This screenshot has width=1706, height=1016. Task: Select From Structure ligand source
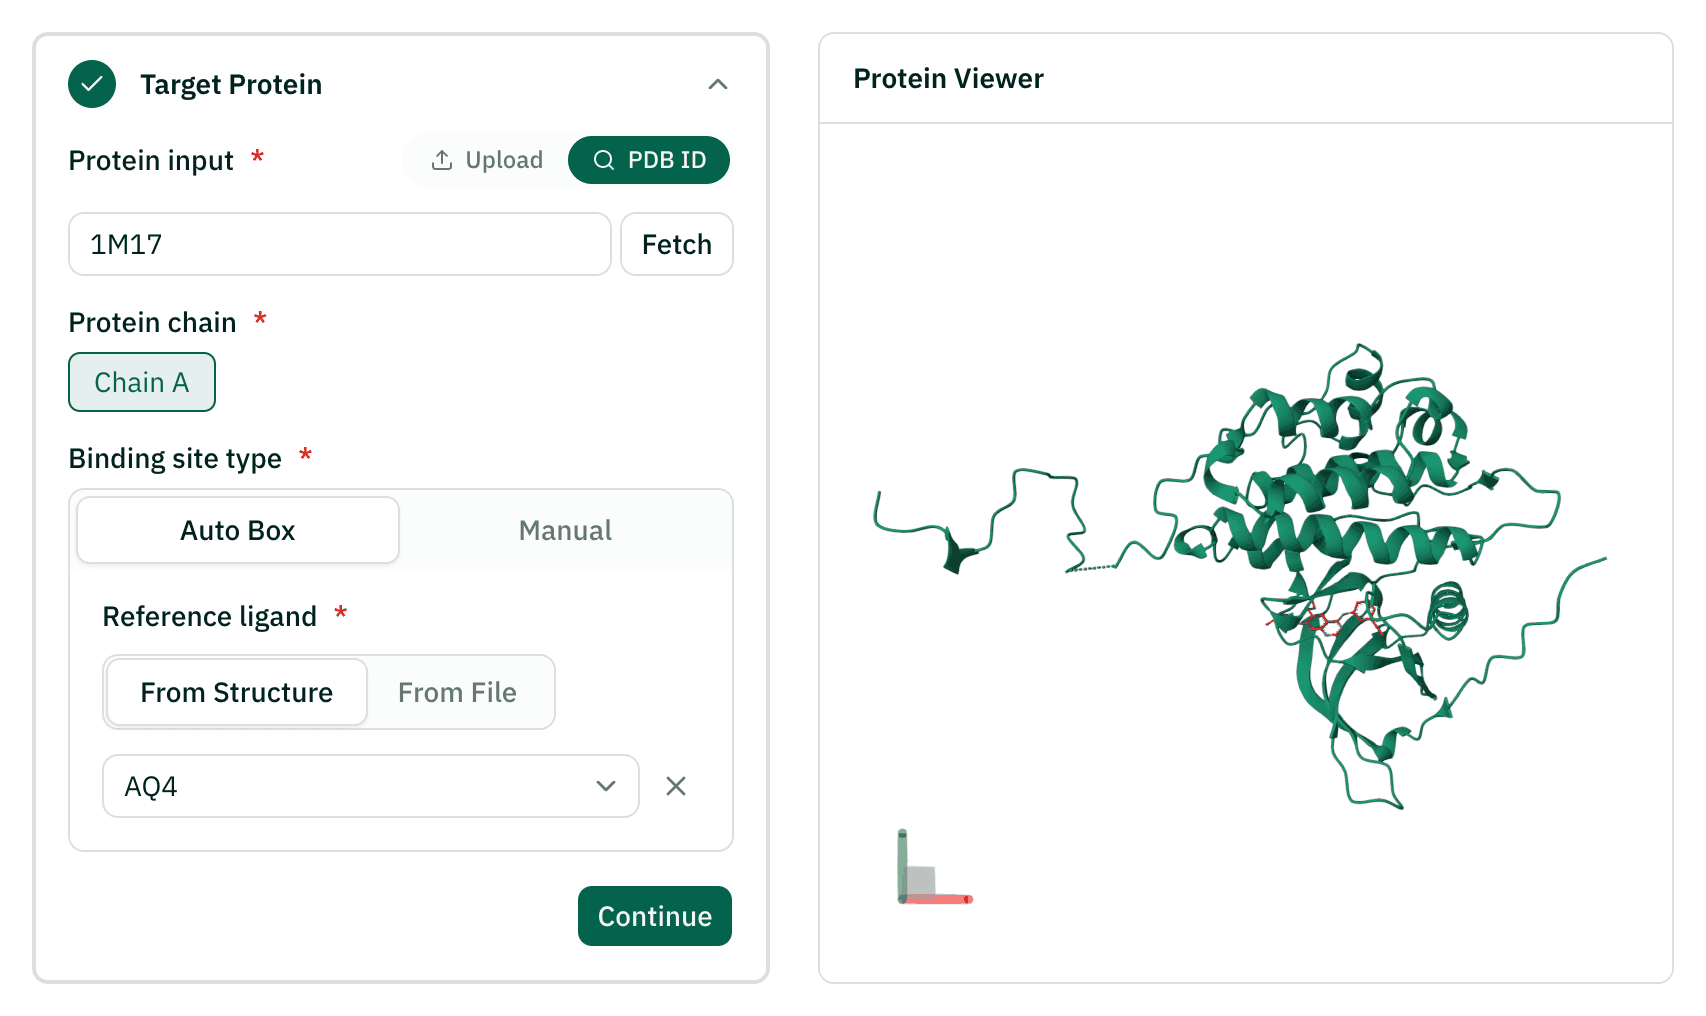click(237, 692)
